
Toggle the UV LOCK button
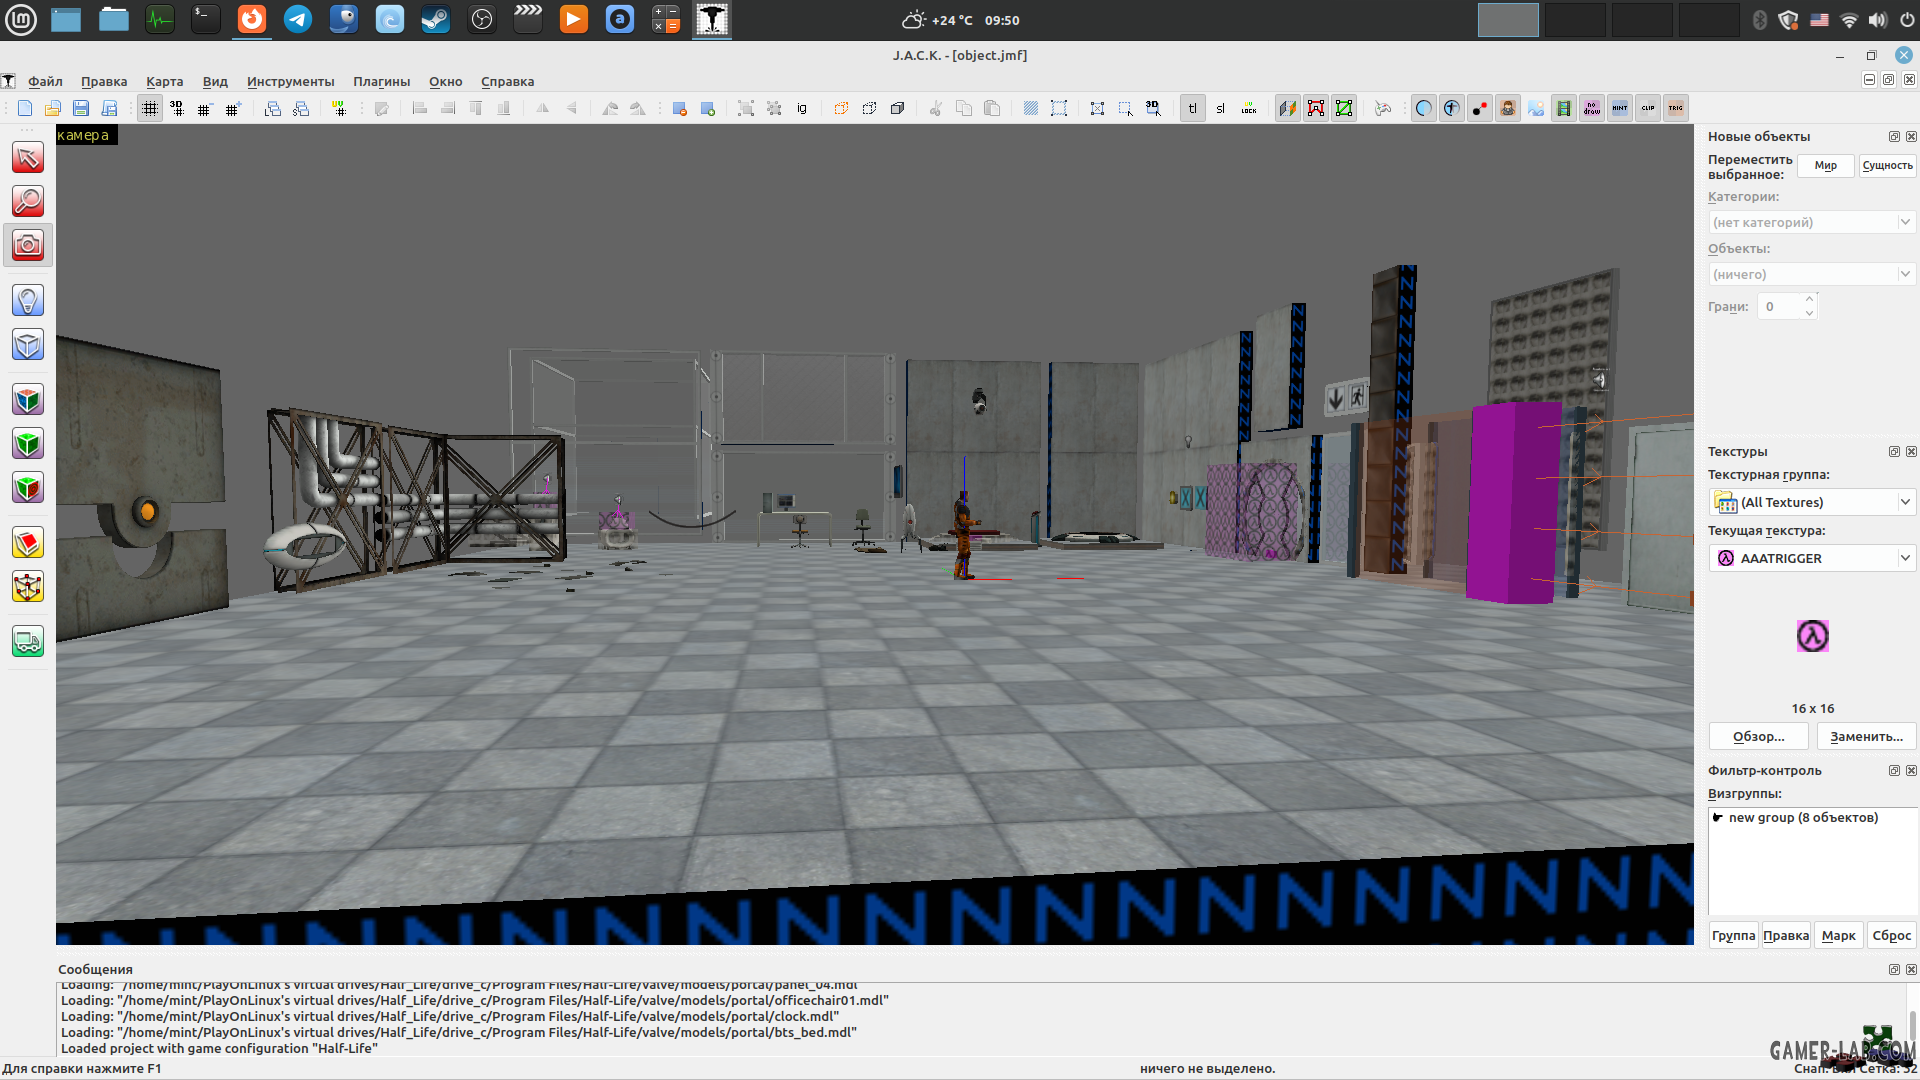coord(1249,109)
